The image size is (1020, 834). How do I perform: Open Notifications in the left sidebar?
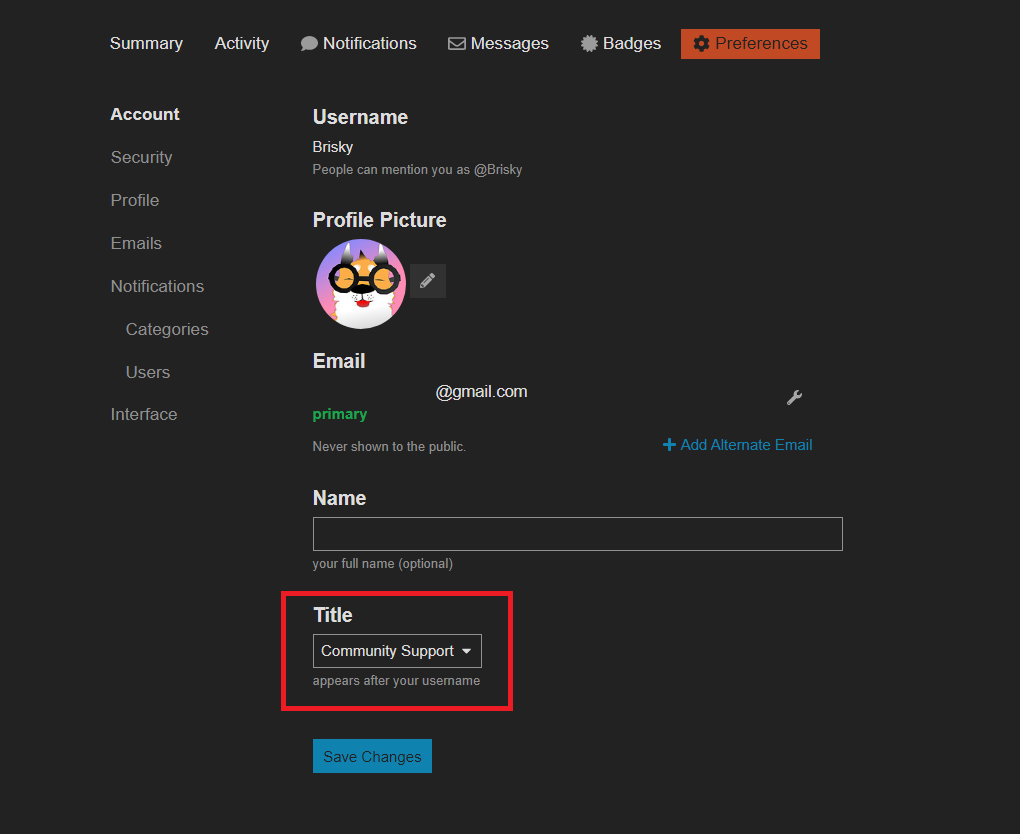pos(157,286)
